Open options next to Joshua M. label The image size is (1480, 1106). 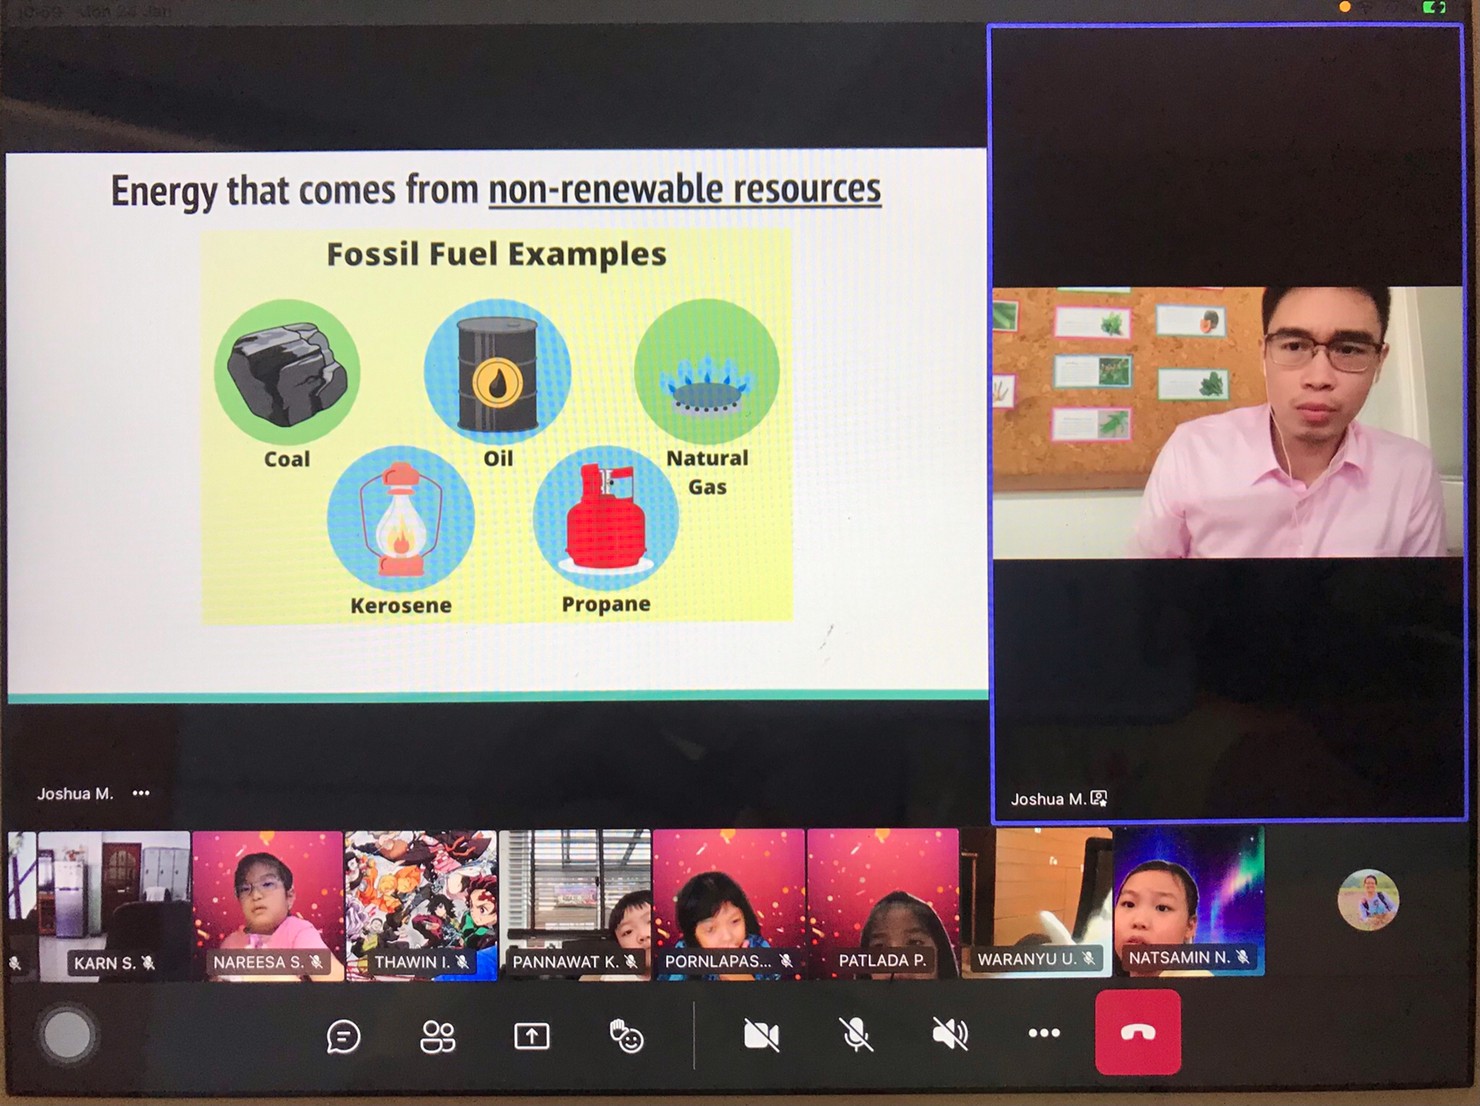pos(141,793)
